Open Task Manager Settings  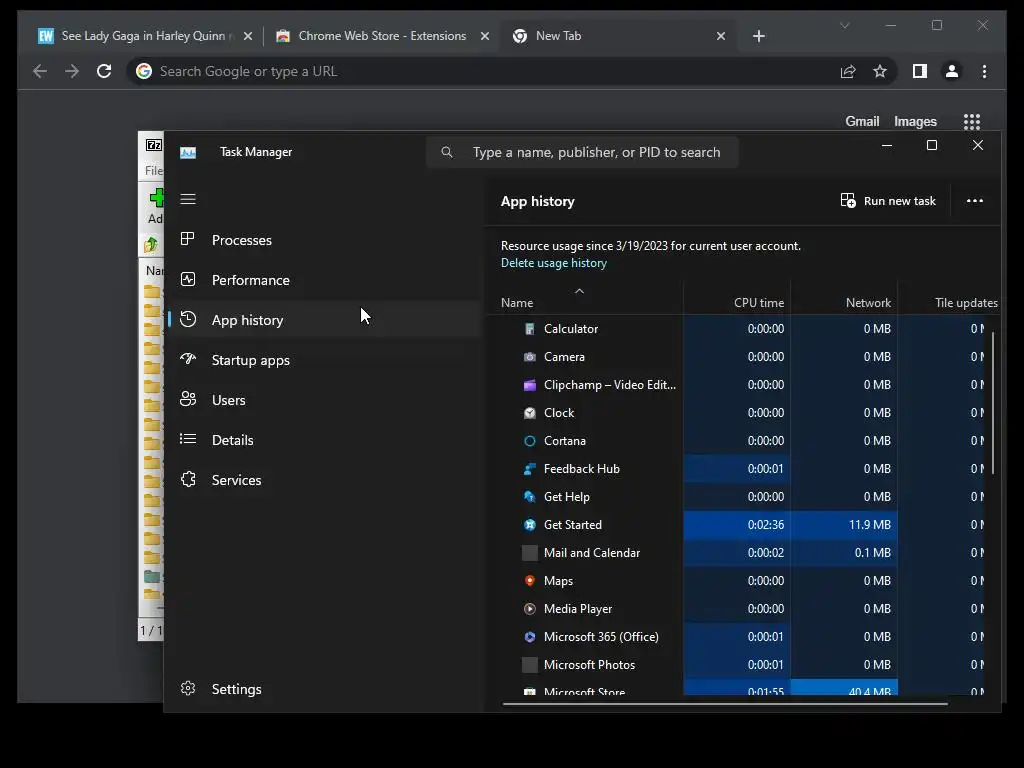coord(325,689)
